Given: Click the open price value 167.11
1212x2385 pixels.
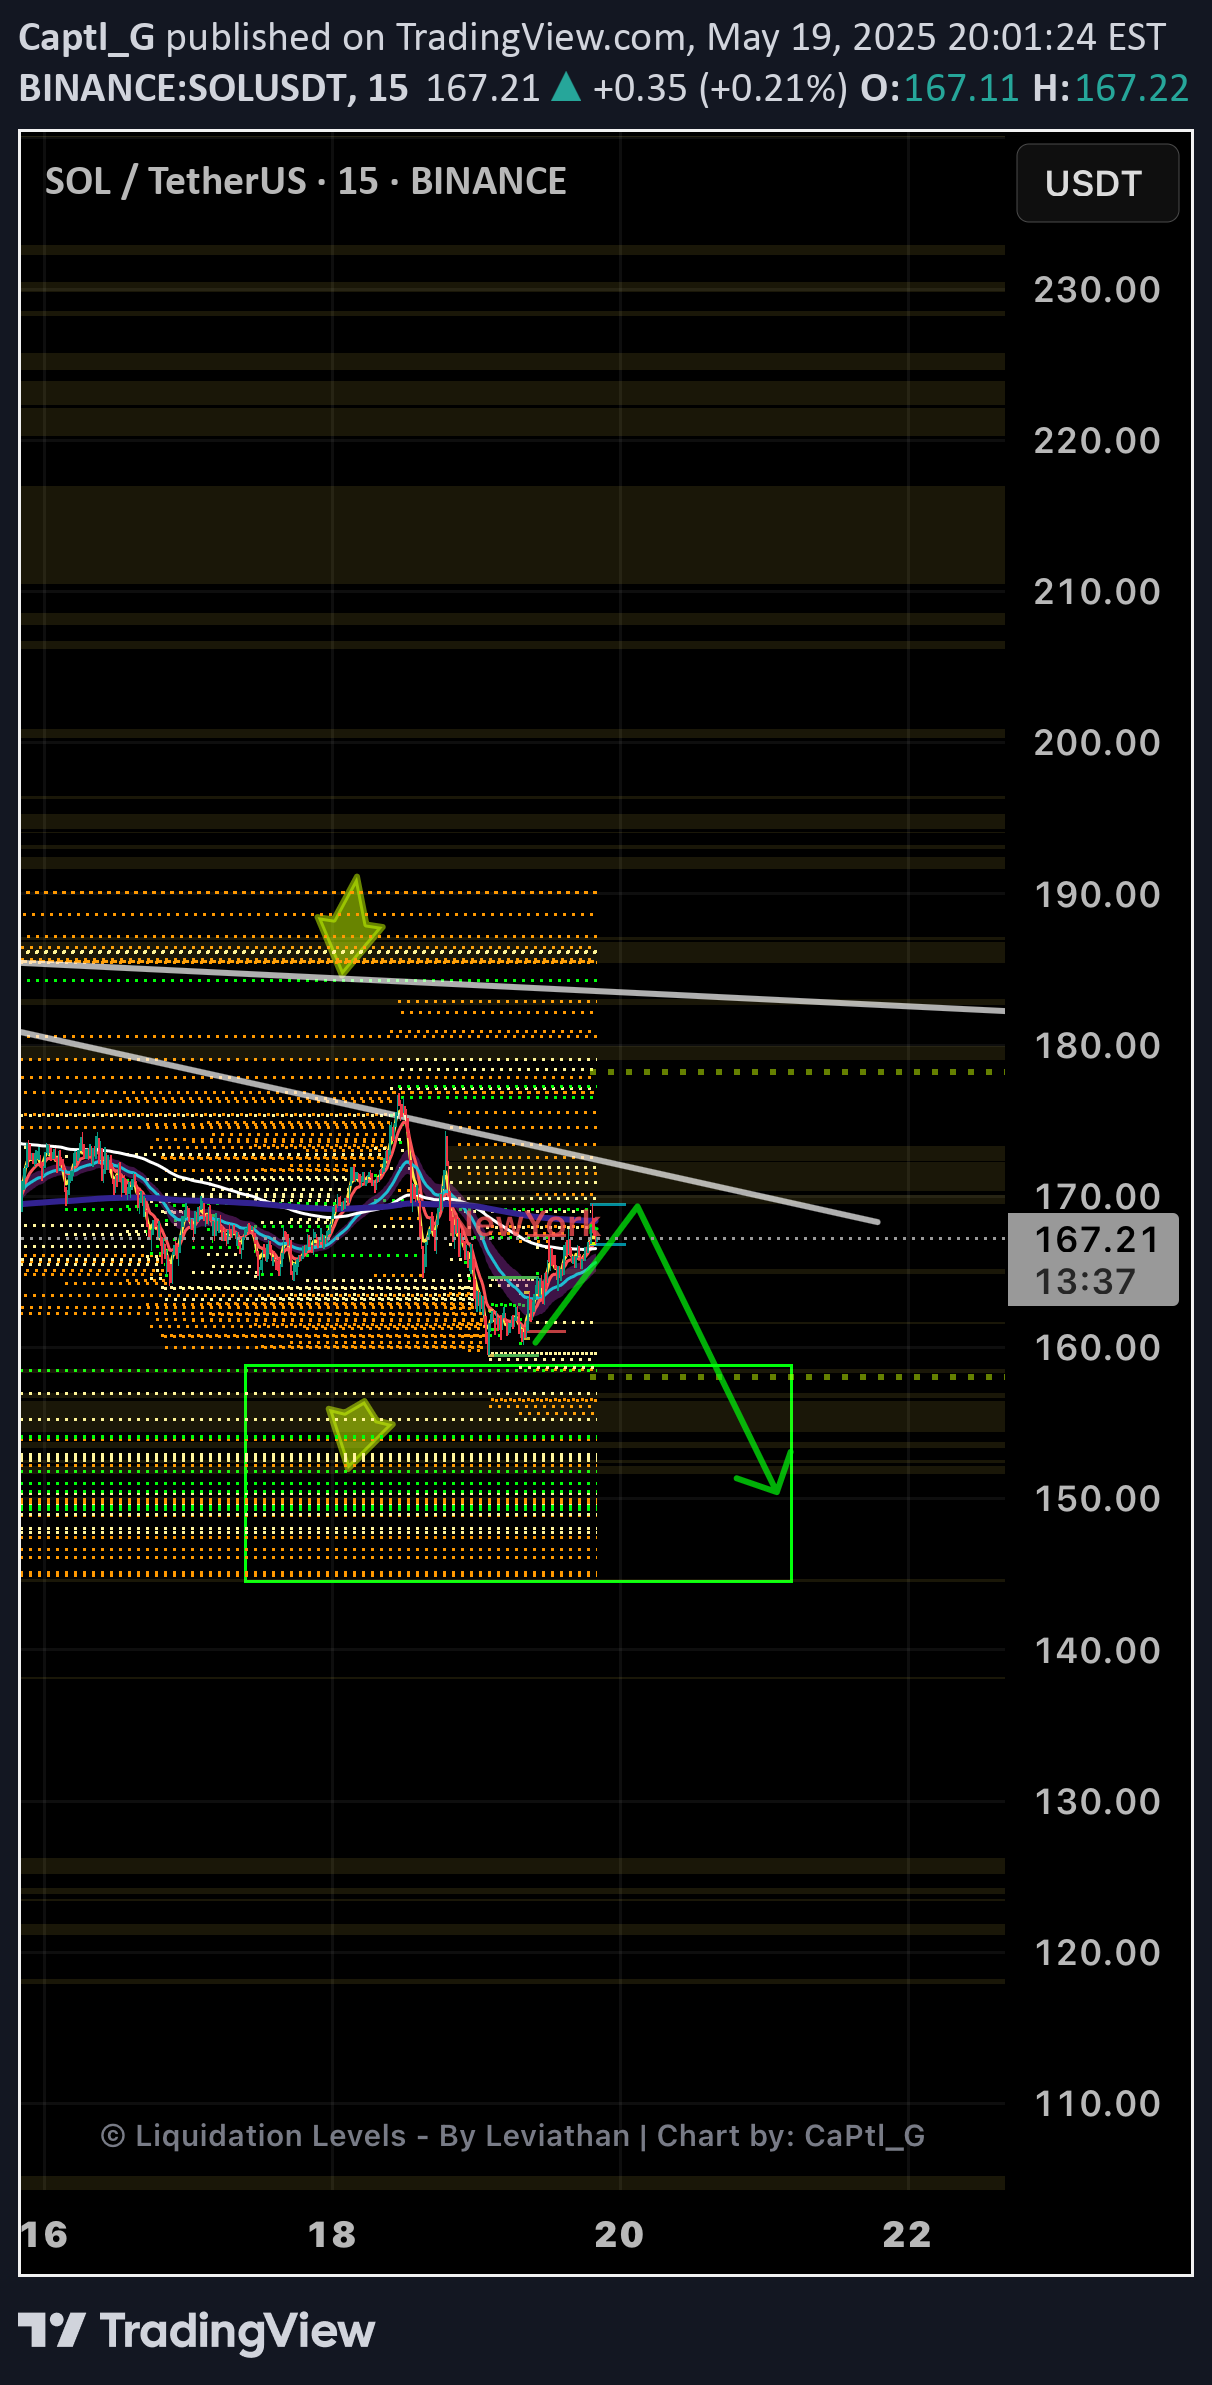Looking at the screenshot, I should [961, 88].
